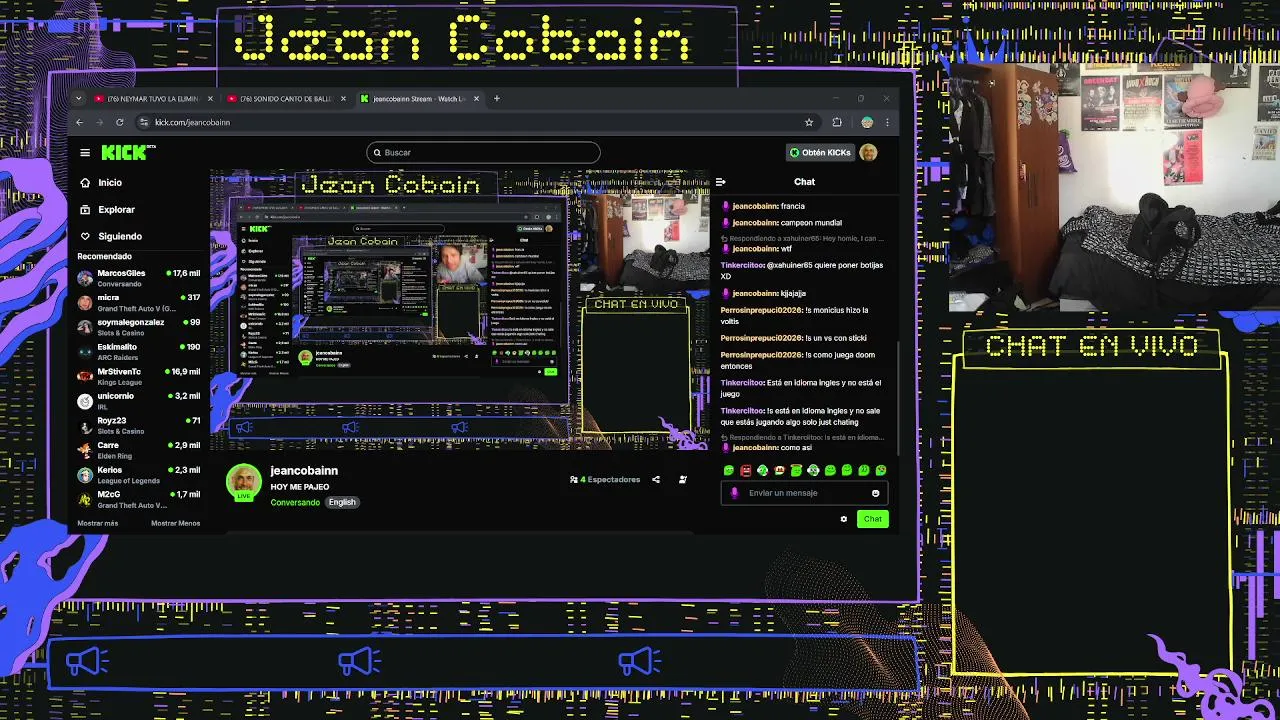Screen dimensions: 1280x720
Task: Focus the Buscar search field
Action: coord(483,153)
